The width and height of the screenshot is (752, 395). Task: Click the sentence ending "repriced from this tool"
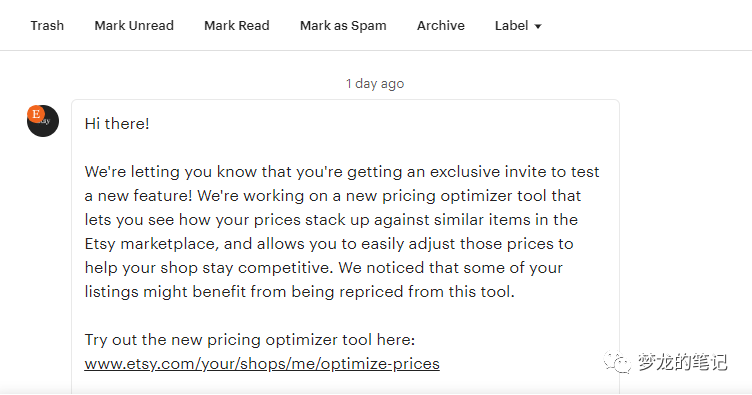point(300,291)
